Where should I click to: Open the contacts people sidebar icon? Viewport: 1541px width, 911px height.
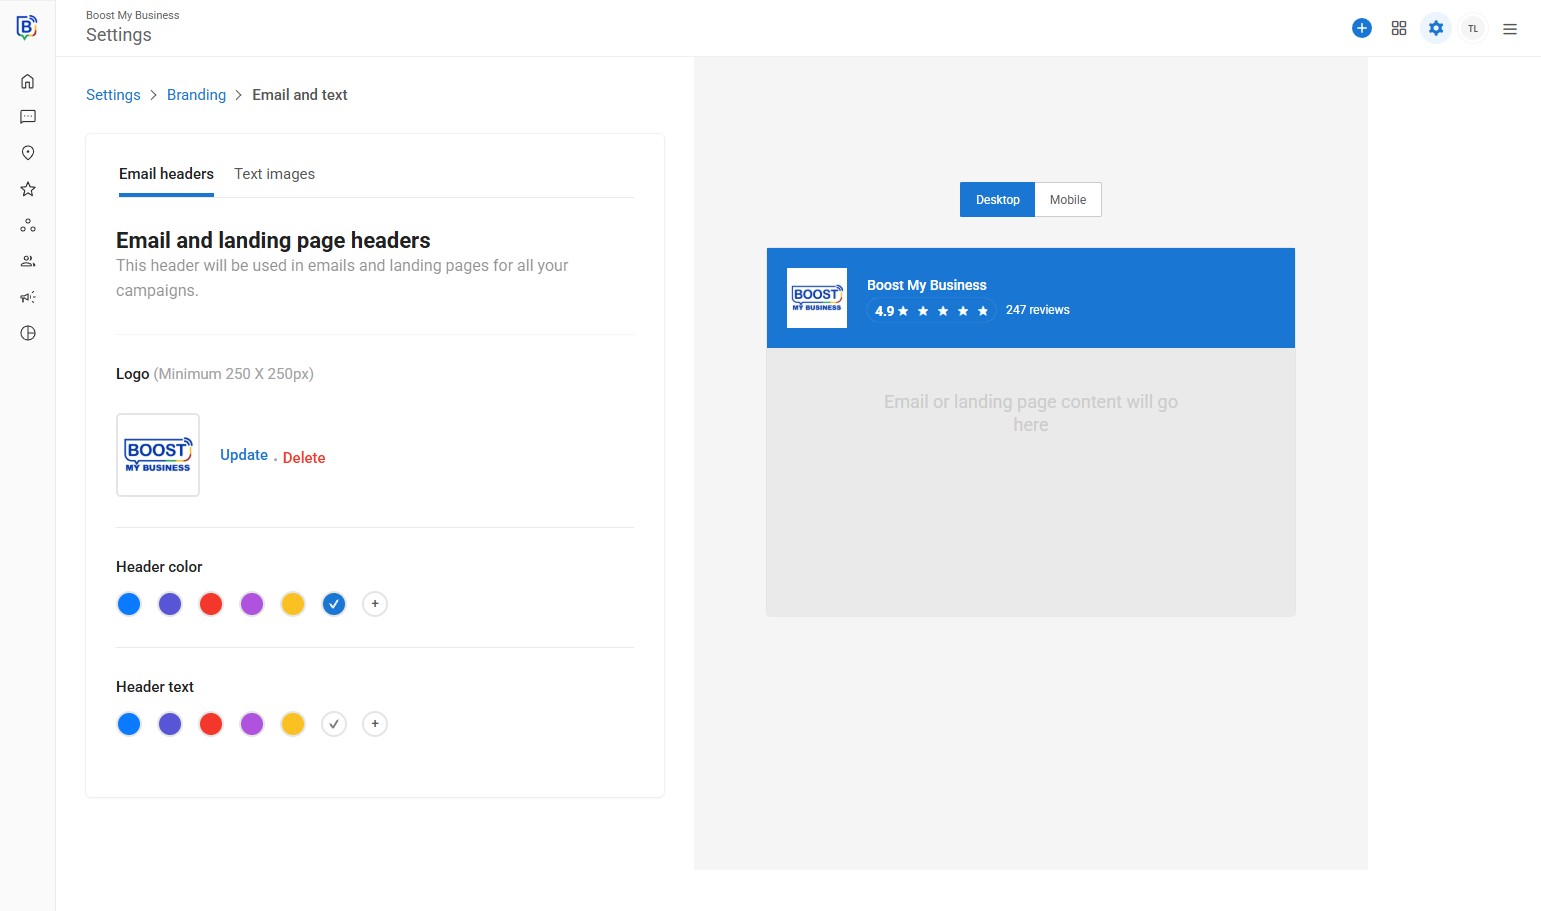[x=28, y=261]
